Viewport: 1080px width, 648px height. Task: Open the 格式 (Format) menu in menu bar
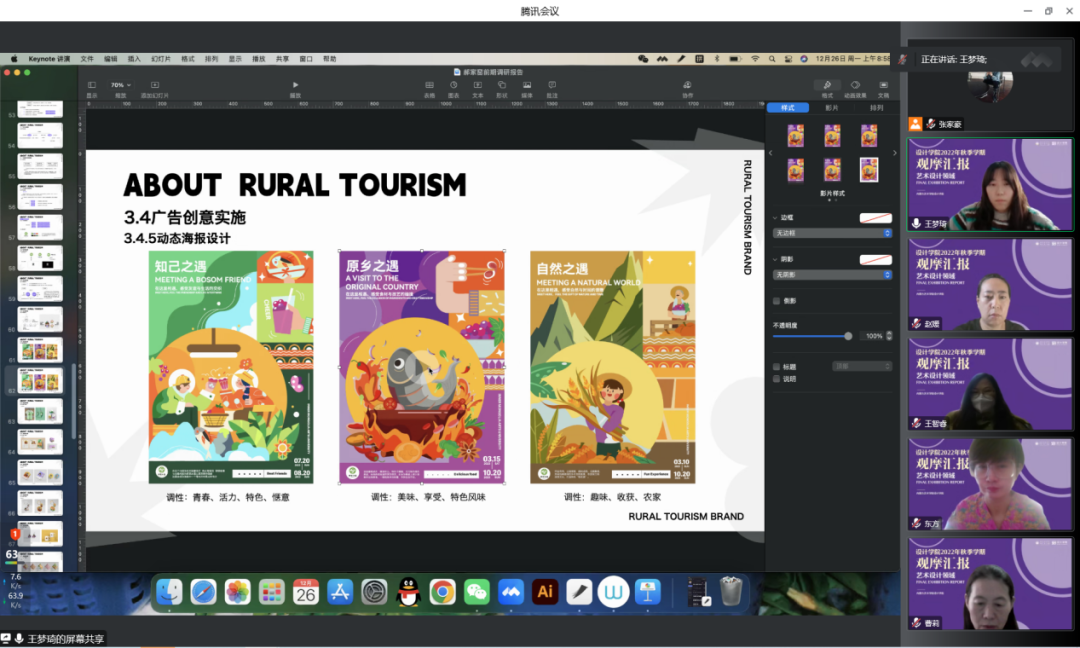pyautogui.click(x=187, y=59)
